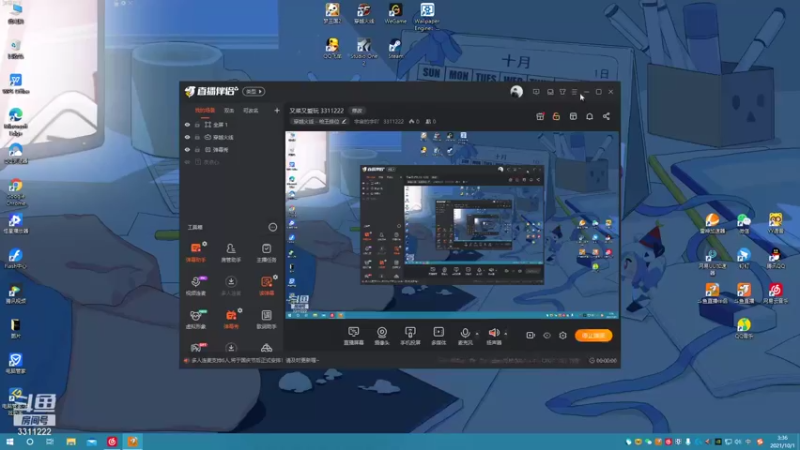Add a new scene with plus button
The width and height of the screenshot is (800, 450).
click(x=277, y=110)
